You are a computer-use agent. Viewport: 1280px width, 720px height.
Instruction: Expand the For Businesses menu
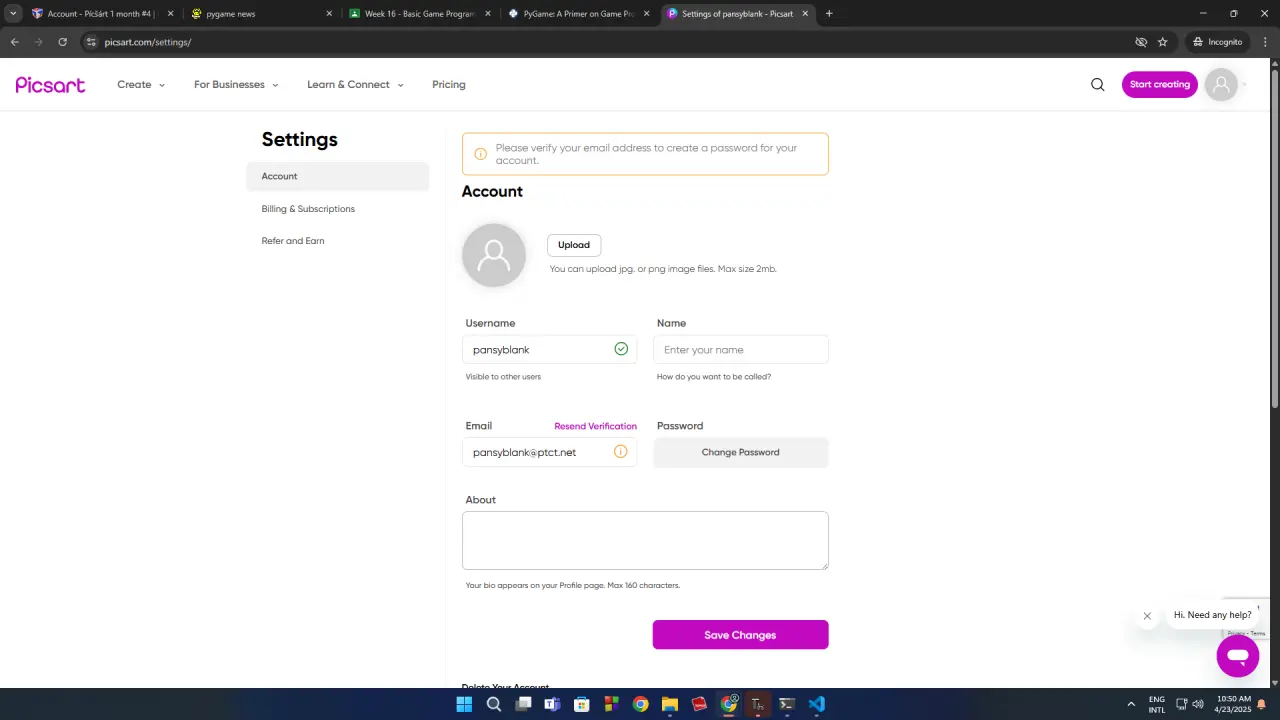(236, 85)
